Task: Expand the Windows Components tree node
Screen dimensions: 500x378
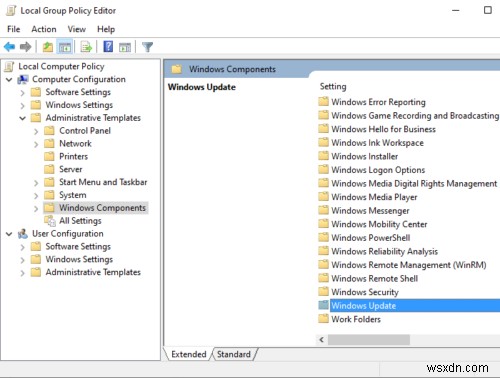Action: click(36, 209)
